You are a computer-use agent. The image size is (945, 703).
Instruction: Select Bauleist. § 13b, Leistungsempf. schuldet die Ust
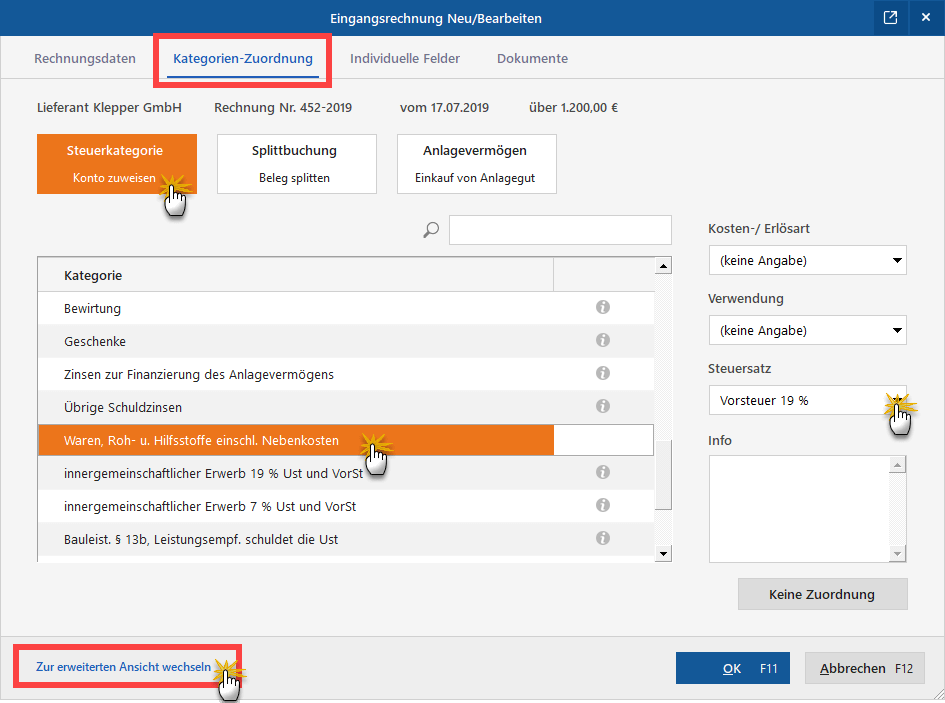click(346, 539)
